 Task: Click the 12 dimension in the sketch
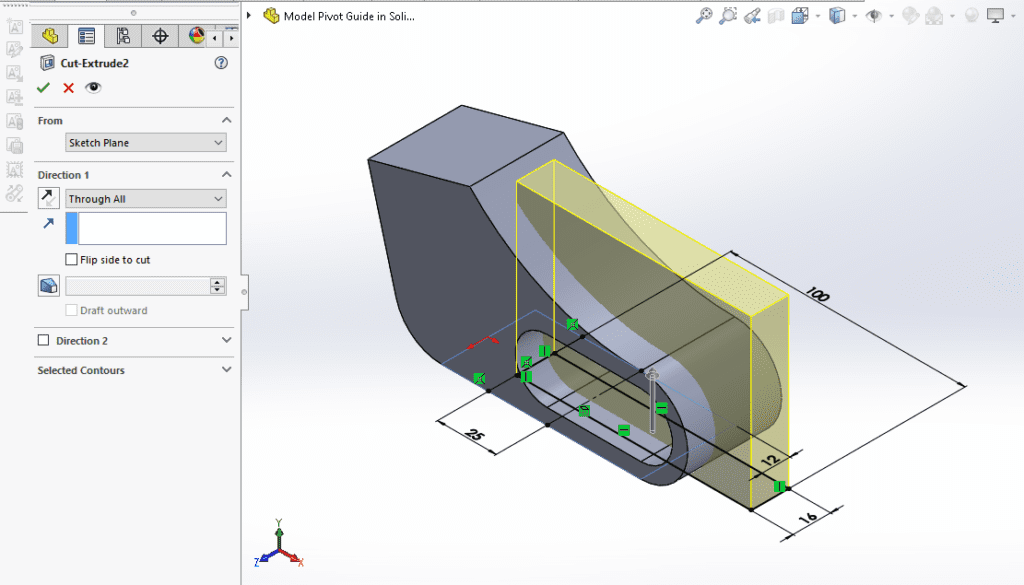[771, 460]
